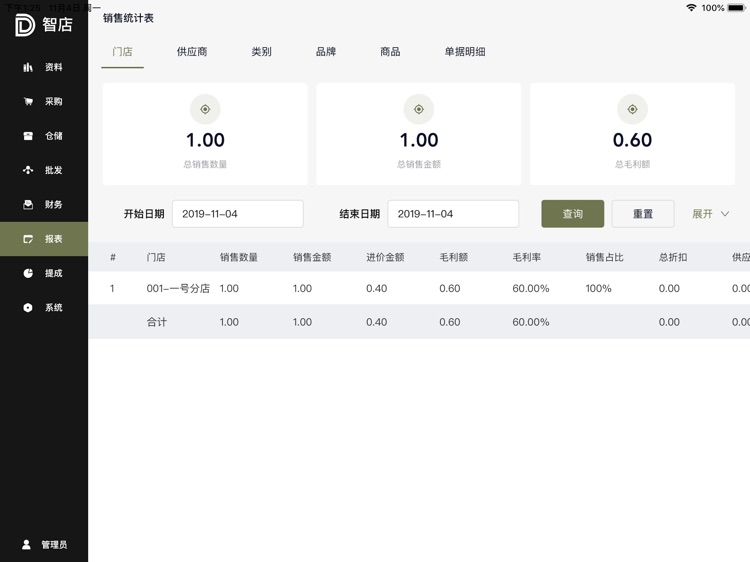This screenshot has width=750, height=562.
Task: Click the target icon above 总毛利额
Action: [632, 109]
